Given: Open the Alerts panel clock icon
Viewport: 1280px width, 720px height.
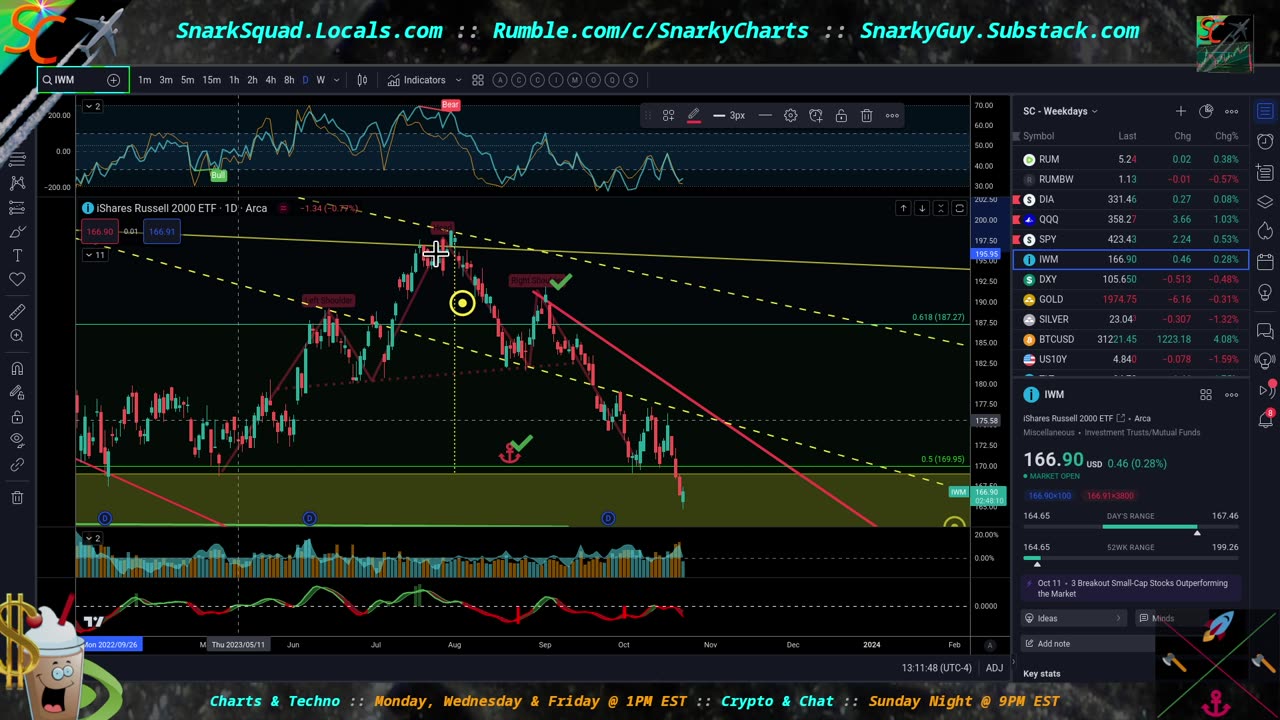Looking at the screenshot, I should [1265, 142].
